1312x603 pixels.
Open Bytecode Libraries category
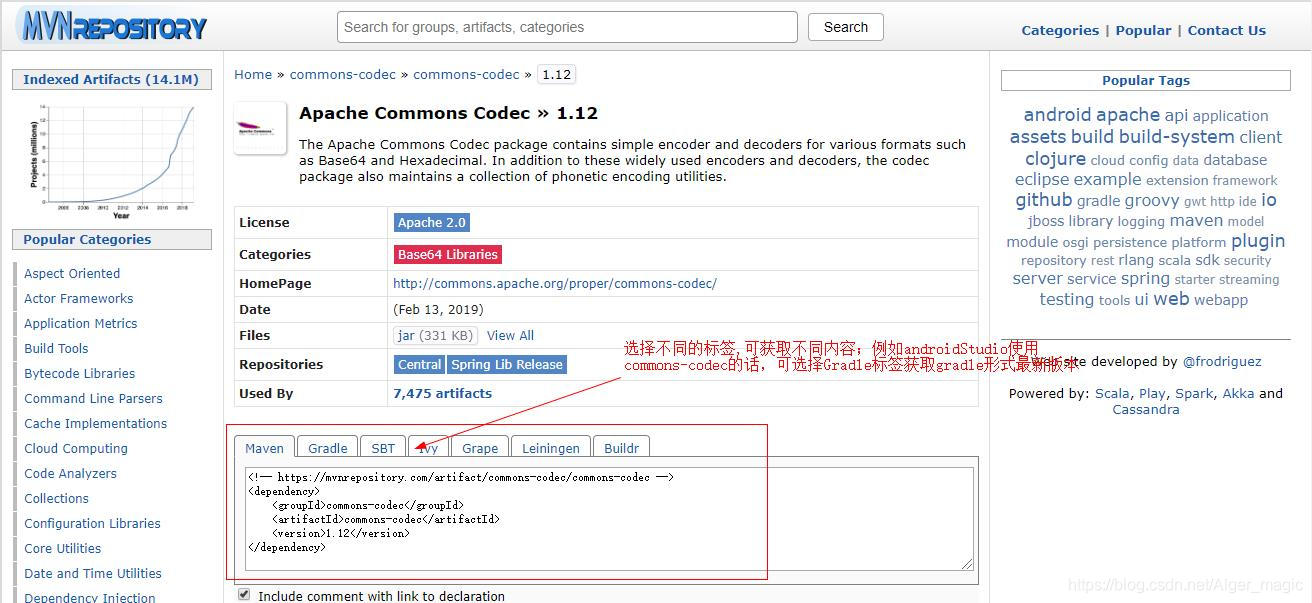pyautogui.click(x=80, y=373)
